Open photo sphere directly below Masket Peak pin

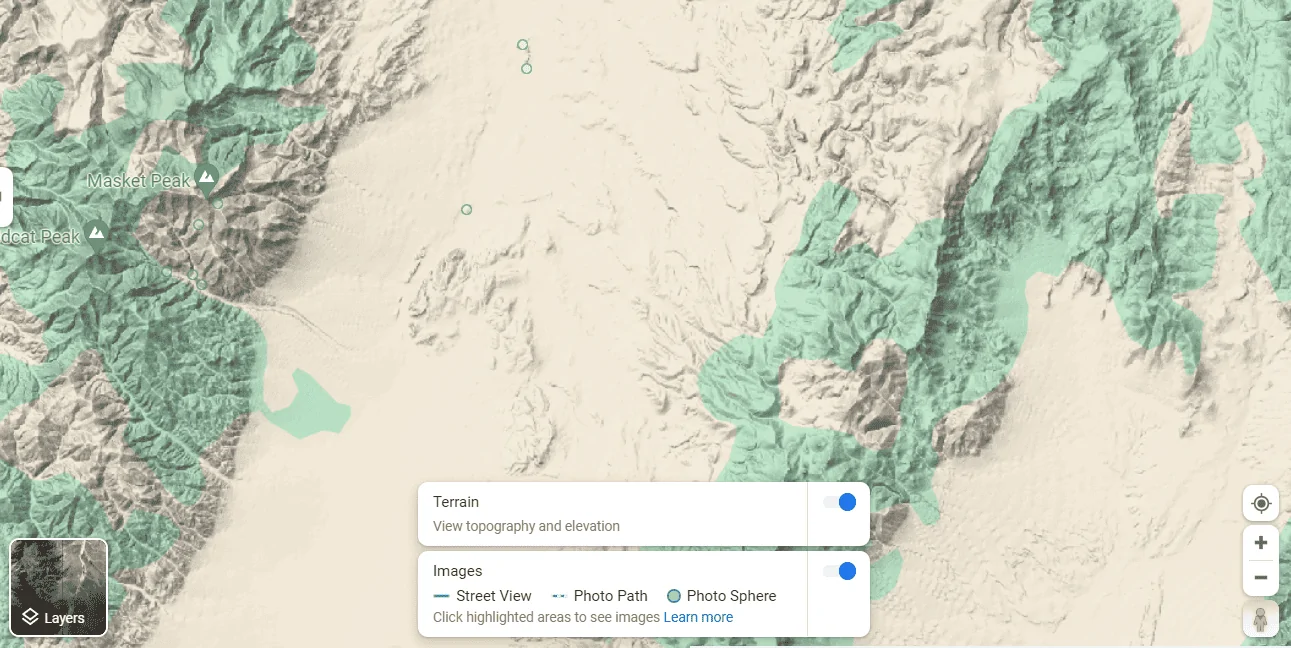point(218,204)
